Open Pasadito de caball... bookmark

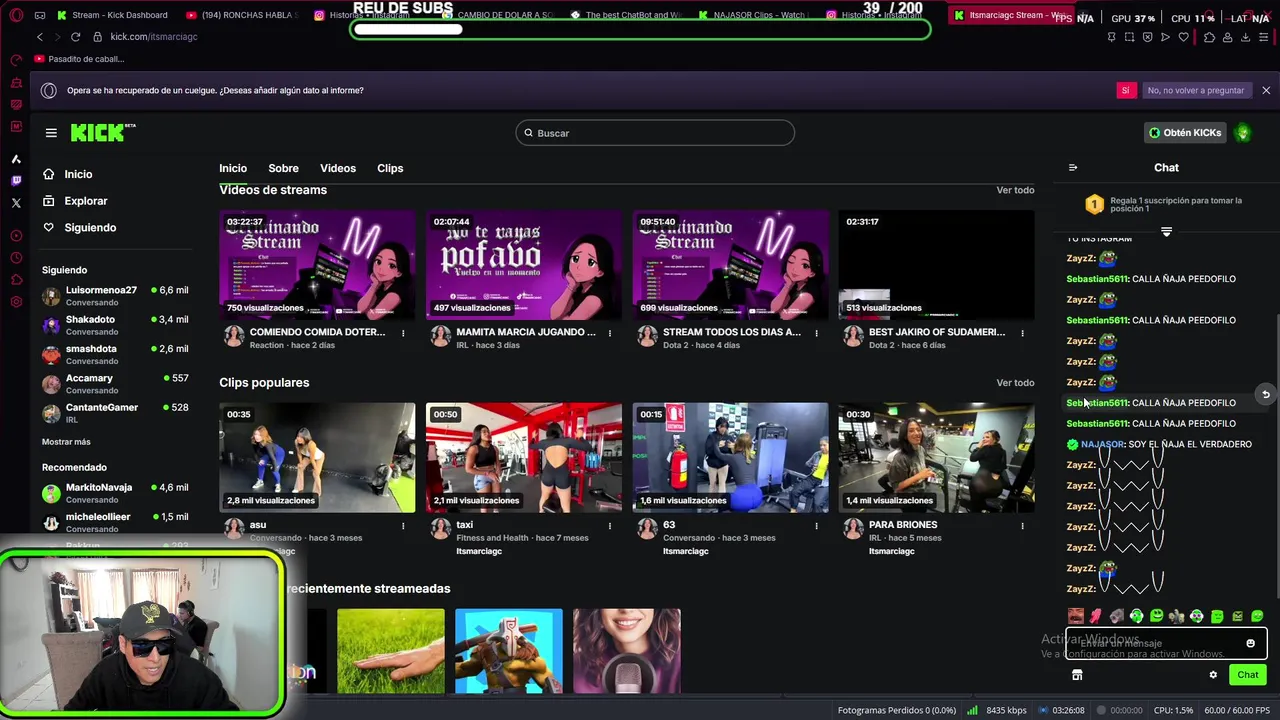tap(78, 59)
